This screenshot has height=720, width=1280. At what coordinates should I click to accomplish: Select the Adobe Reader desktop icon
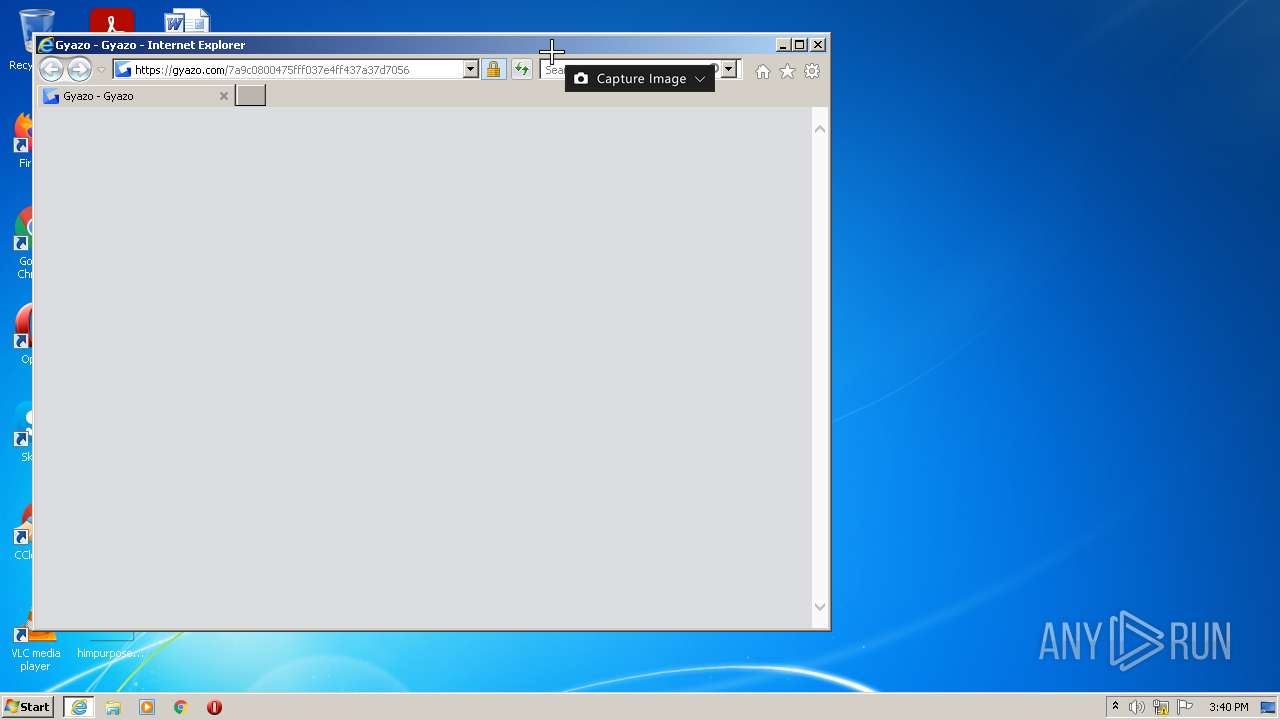coord(112,19)
